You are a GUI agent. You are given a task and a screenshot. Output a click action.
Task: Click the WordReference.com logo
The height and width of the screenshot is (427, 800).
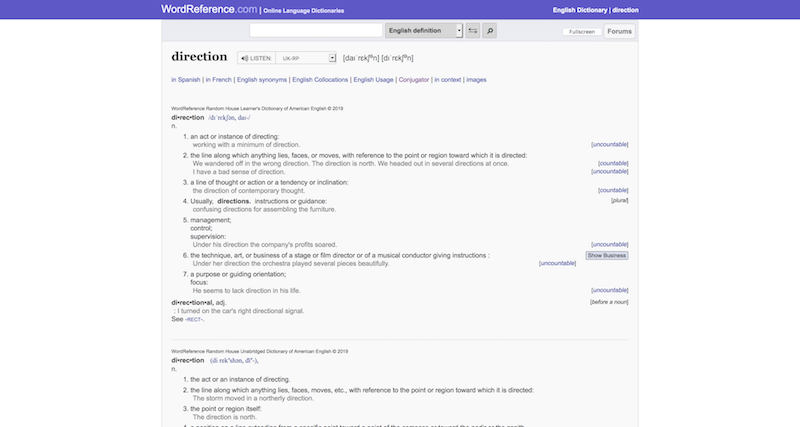pyautogui.click(x=208, y=9)
